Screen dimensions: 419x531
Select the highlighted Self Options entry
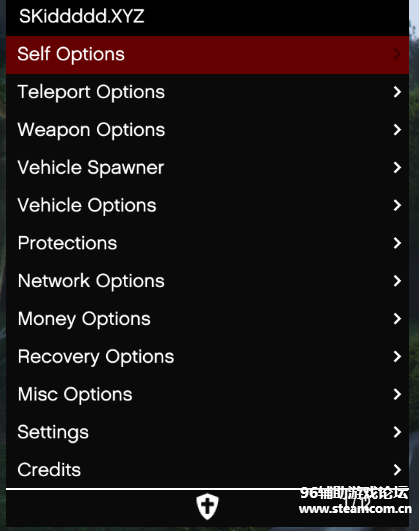pyautogui.click(x=207, y=55)
